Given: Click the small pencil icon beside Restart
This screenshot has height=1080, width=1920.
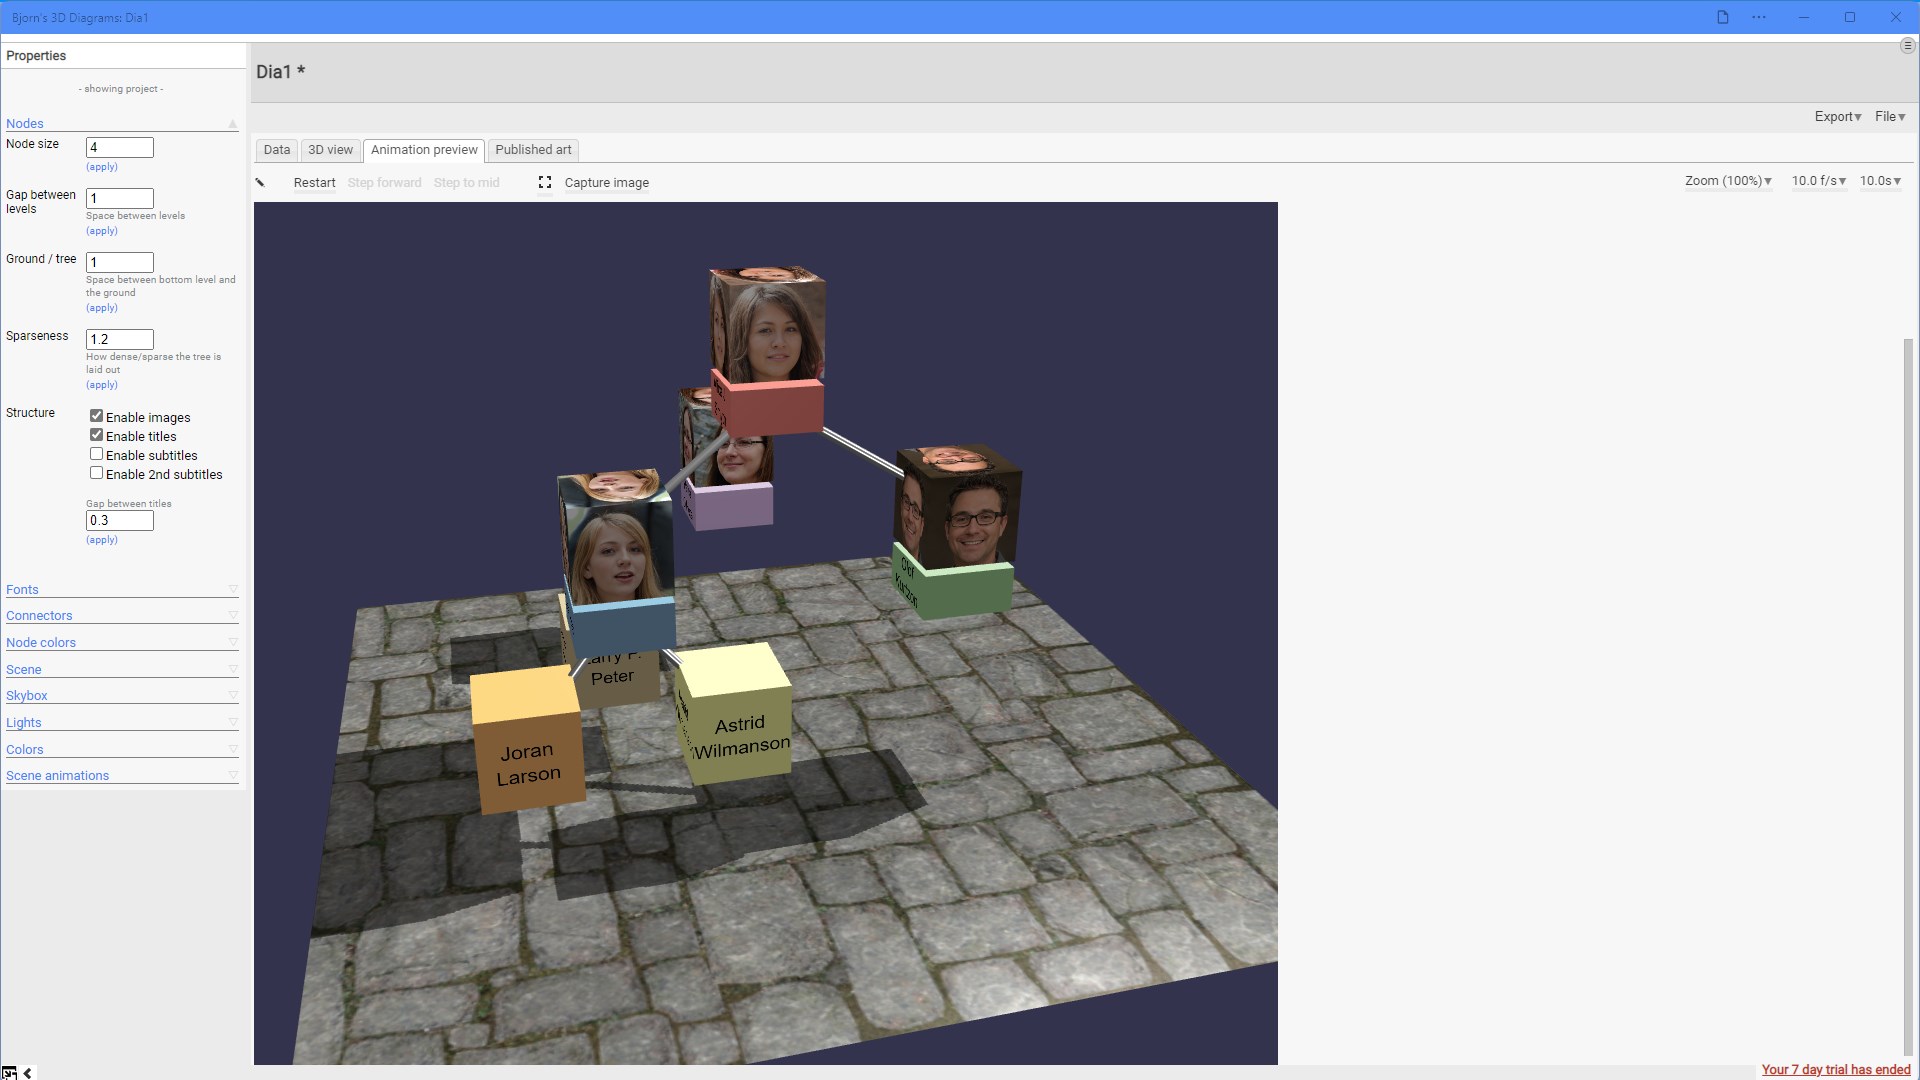Looking at the screenshot, I should [260, 182].
